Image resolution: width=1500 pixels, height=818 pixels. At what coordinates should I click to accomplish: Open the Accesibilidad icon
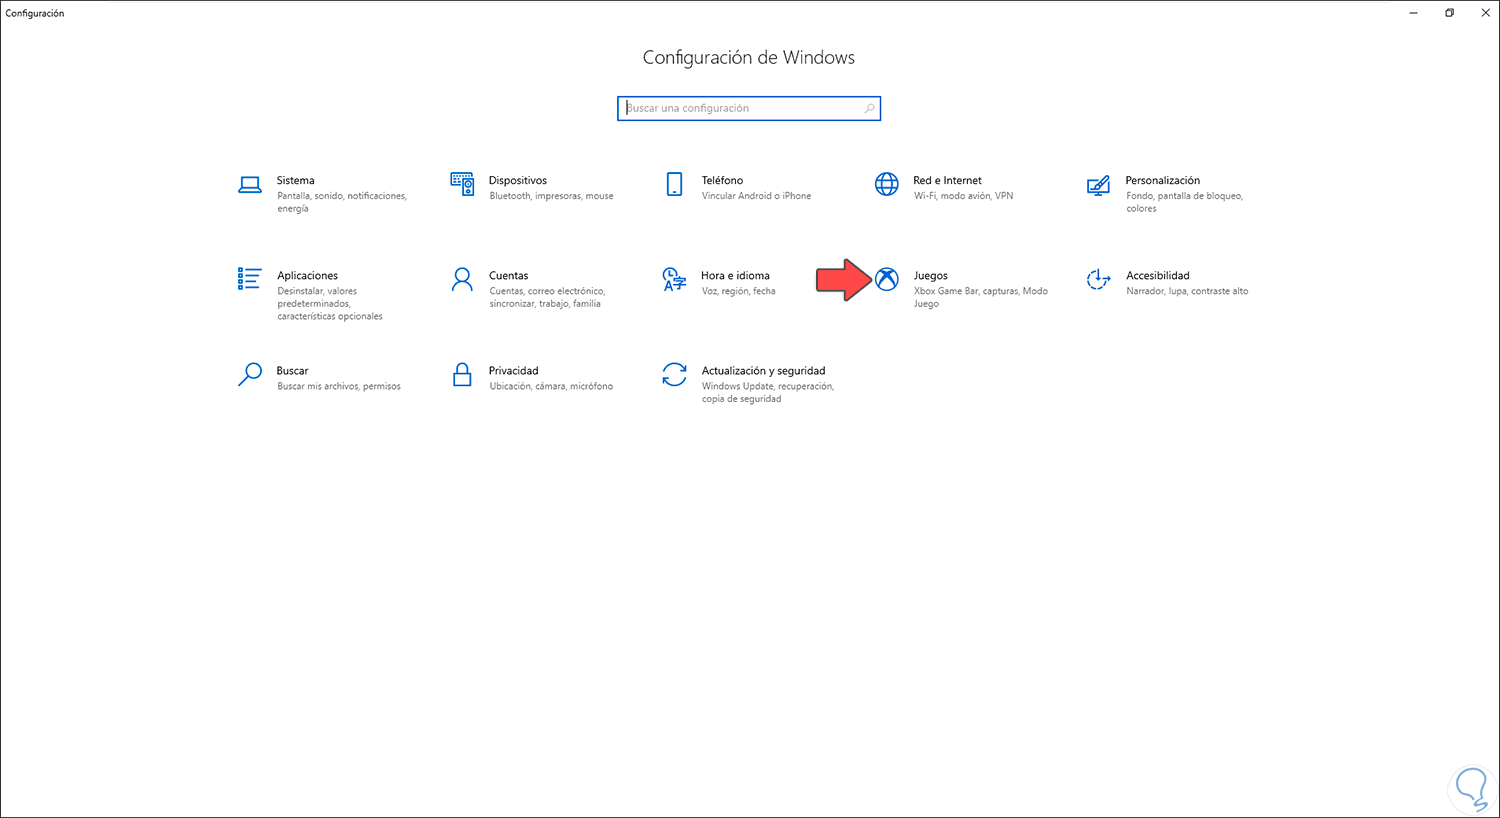coord(1098,279)
